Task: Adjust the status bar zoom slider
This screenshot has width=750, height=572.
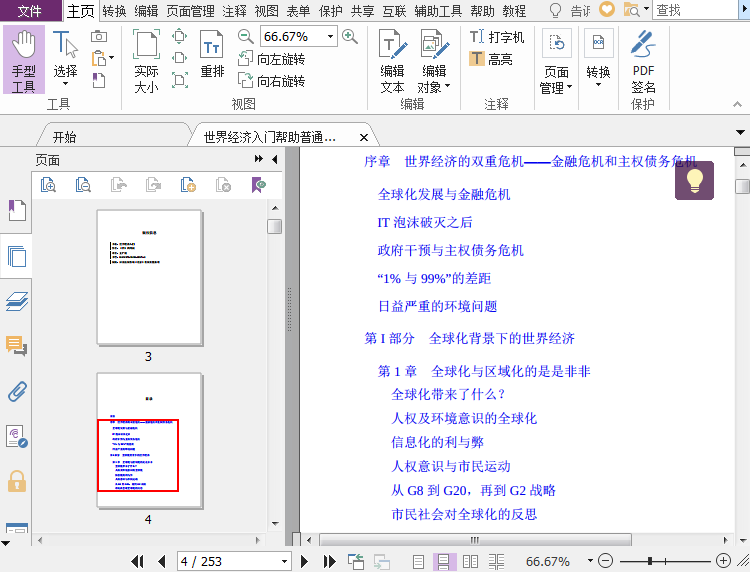Action: coord(650,561)
